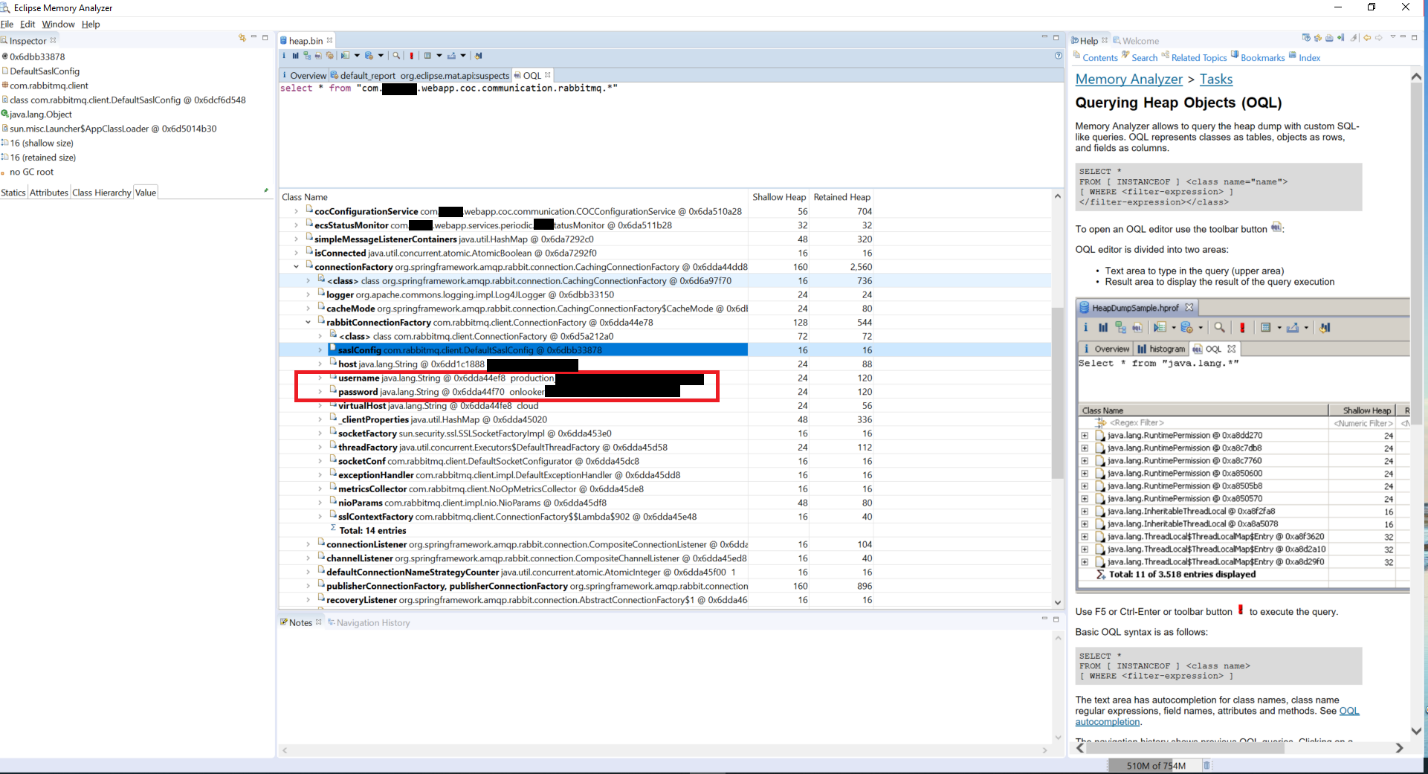
Task: Switch to the Welcome view tab
Action: [1135, 41]
